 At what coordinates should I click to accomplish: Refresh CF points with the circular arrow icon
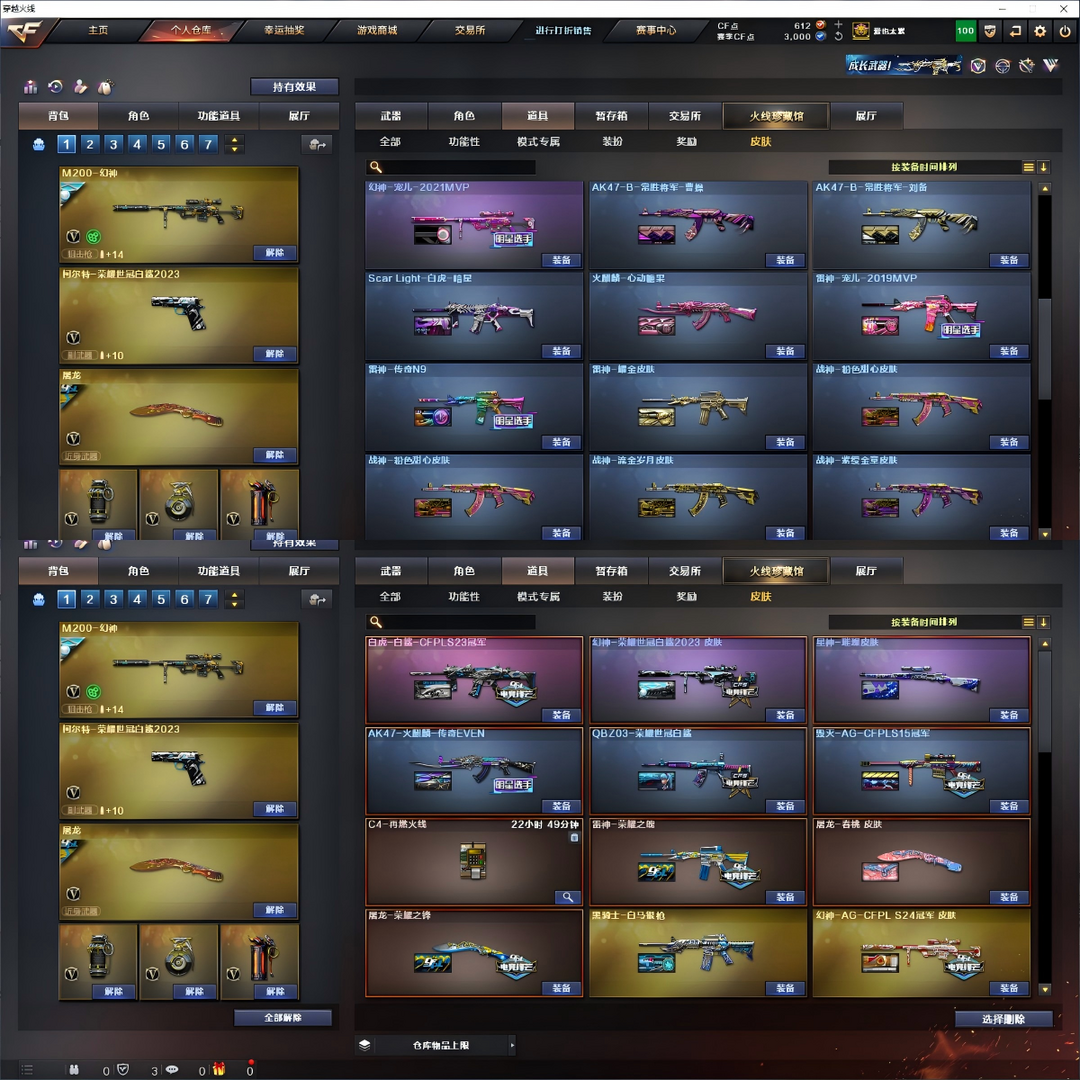click(x=838, y=37)
